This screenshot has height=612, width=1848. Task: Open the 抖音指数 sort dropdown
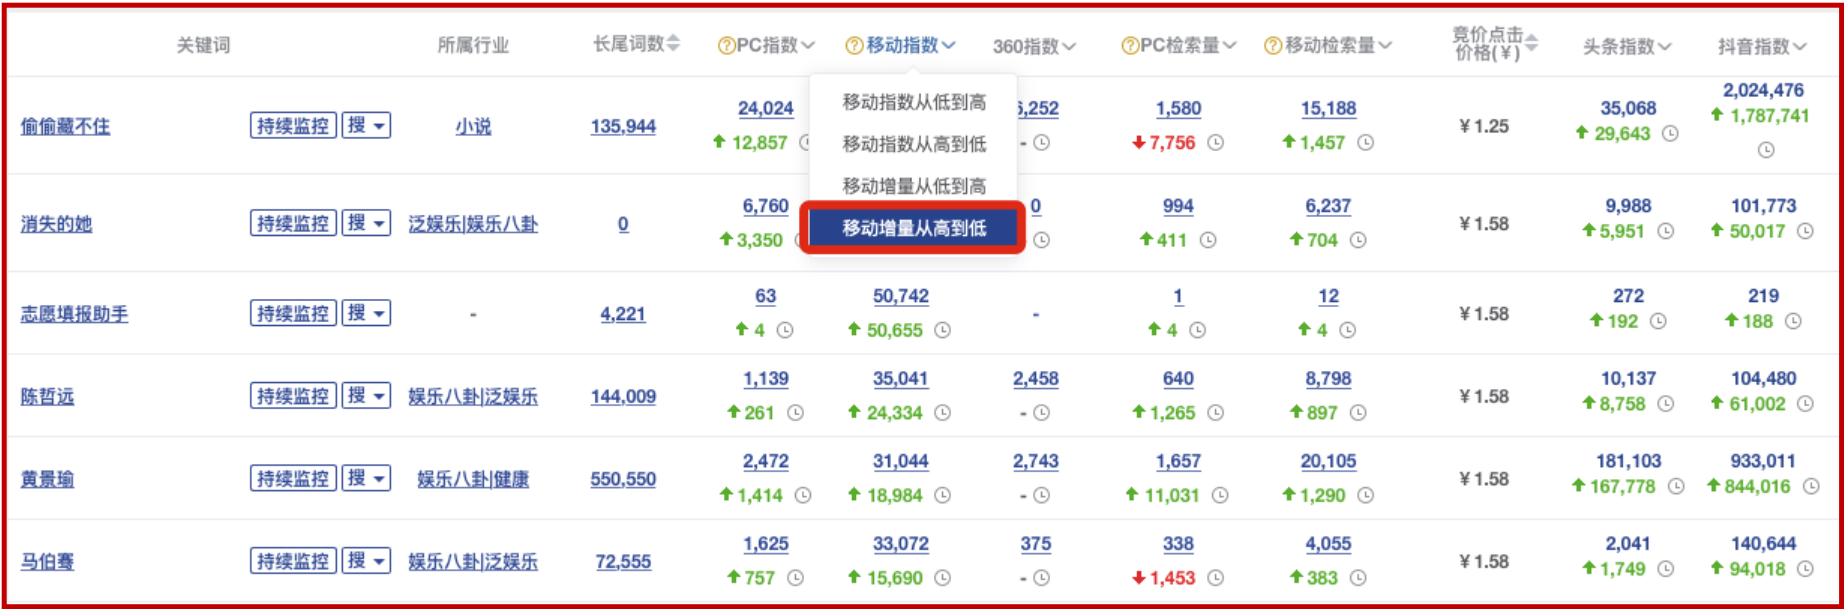click(x=1799, y=47)
